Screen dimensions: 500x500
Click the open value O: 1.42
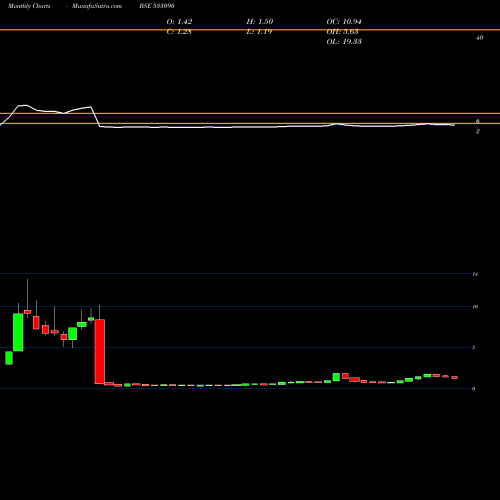pos(179,22)
